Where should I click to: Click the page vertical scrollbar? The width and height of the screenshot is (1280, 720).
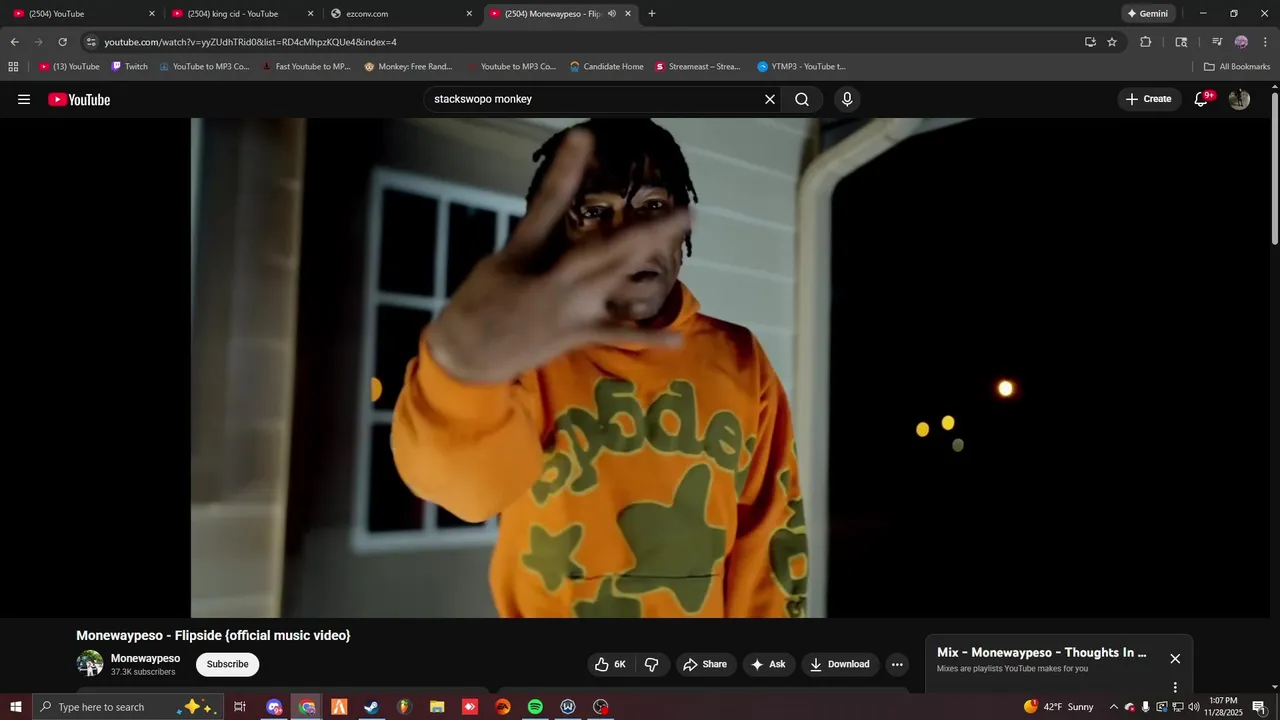coord(1274,170)
